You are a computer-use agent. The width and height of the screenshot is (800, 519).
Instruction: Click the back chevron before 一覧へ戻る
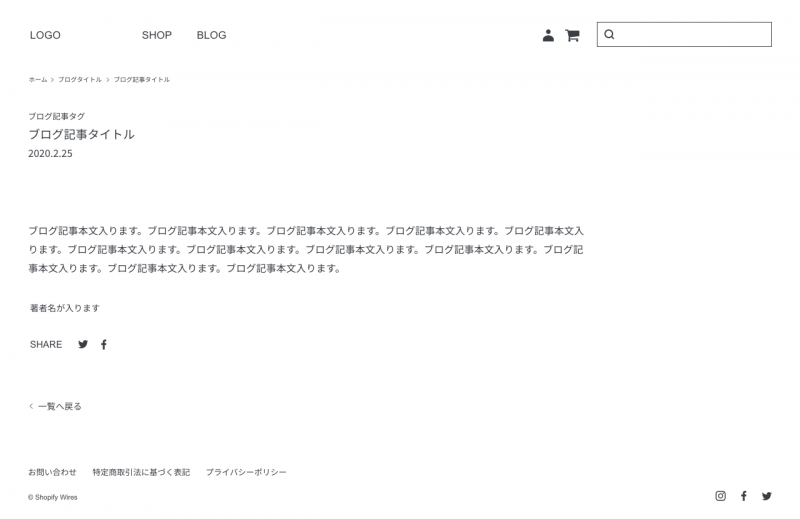(31, 406)
